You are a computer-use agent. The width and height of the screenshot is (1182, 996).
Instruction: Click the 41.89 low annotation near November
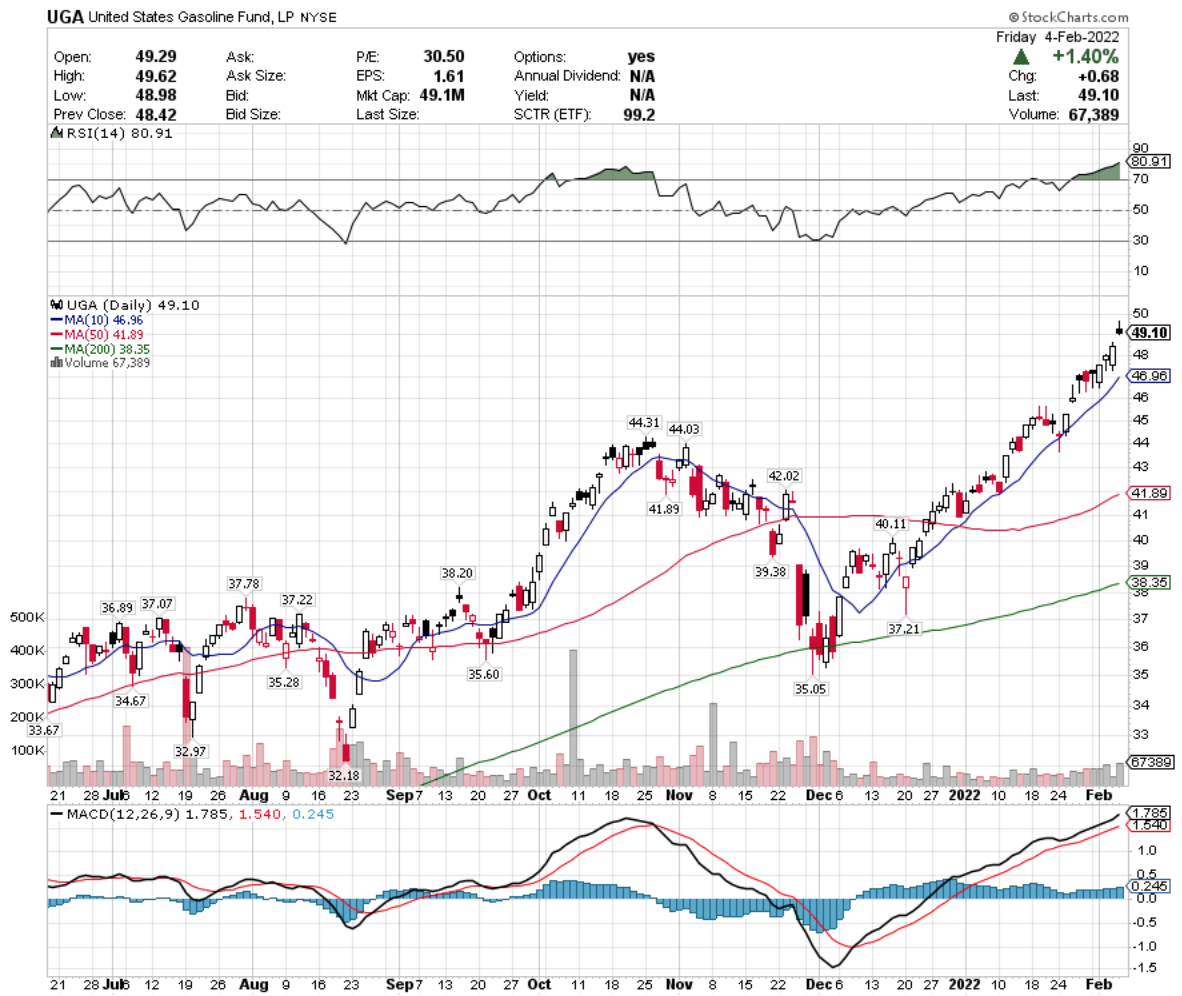pos(663,509)
